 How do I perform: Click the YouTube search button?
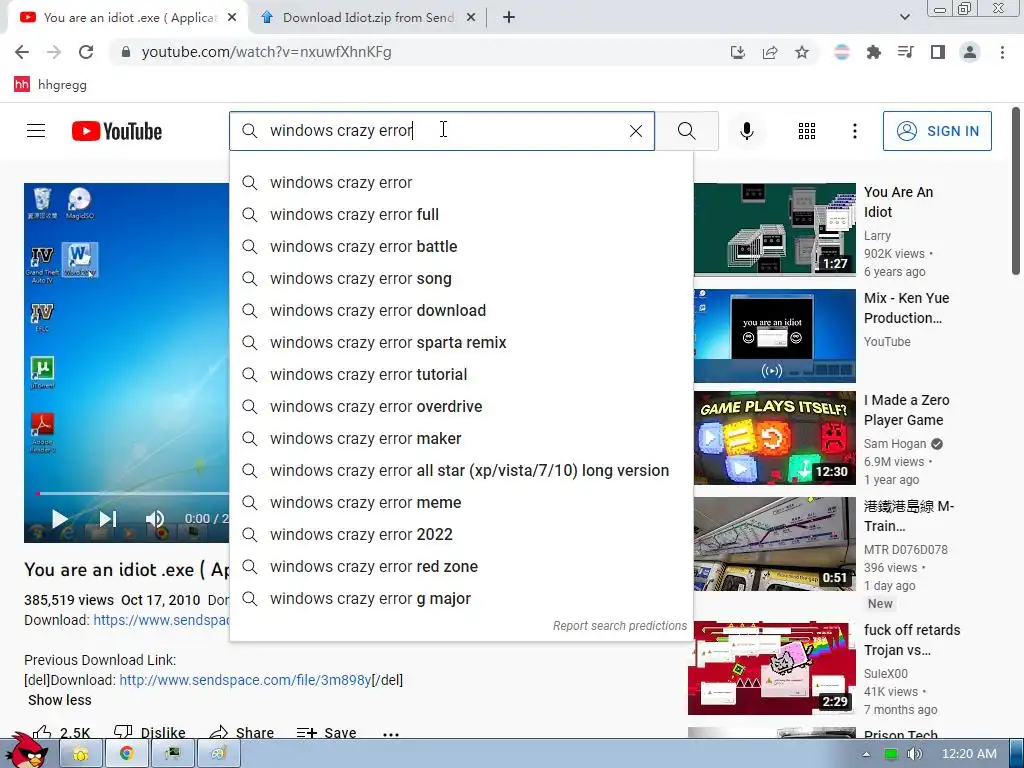(686, 131)
